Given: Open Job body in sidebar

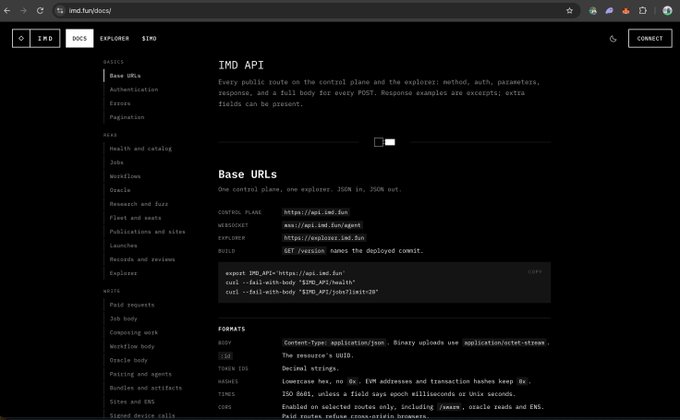Looking at the screenshot, I should (x=123, y=318).
